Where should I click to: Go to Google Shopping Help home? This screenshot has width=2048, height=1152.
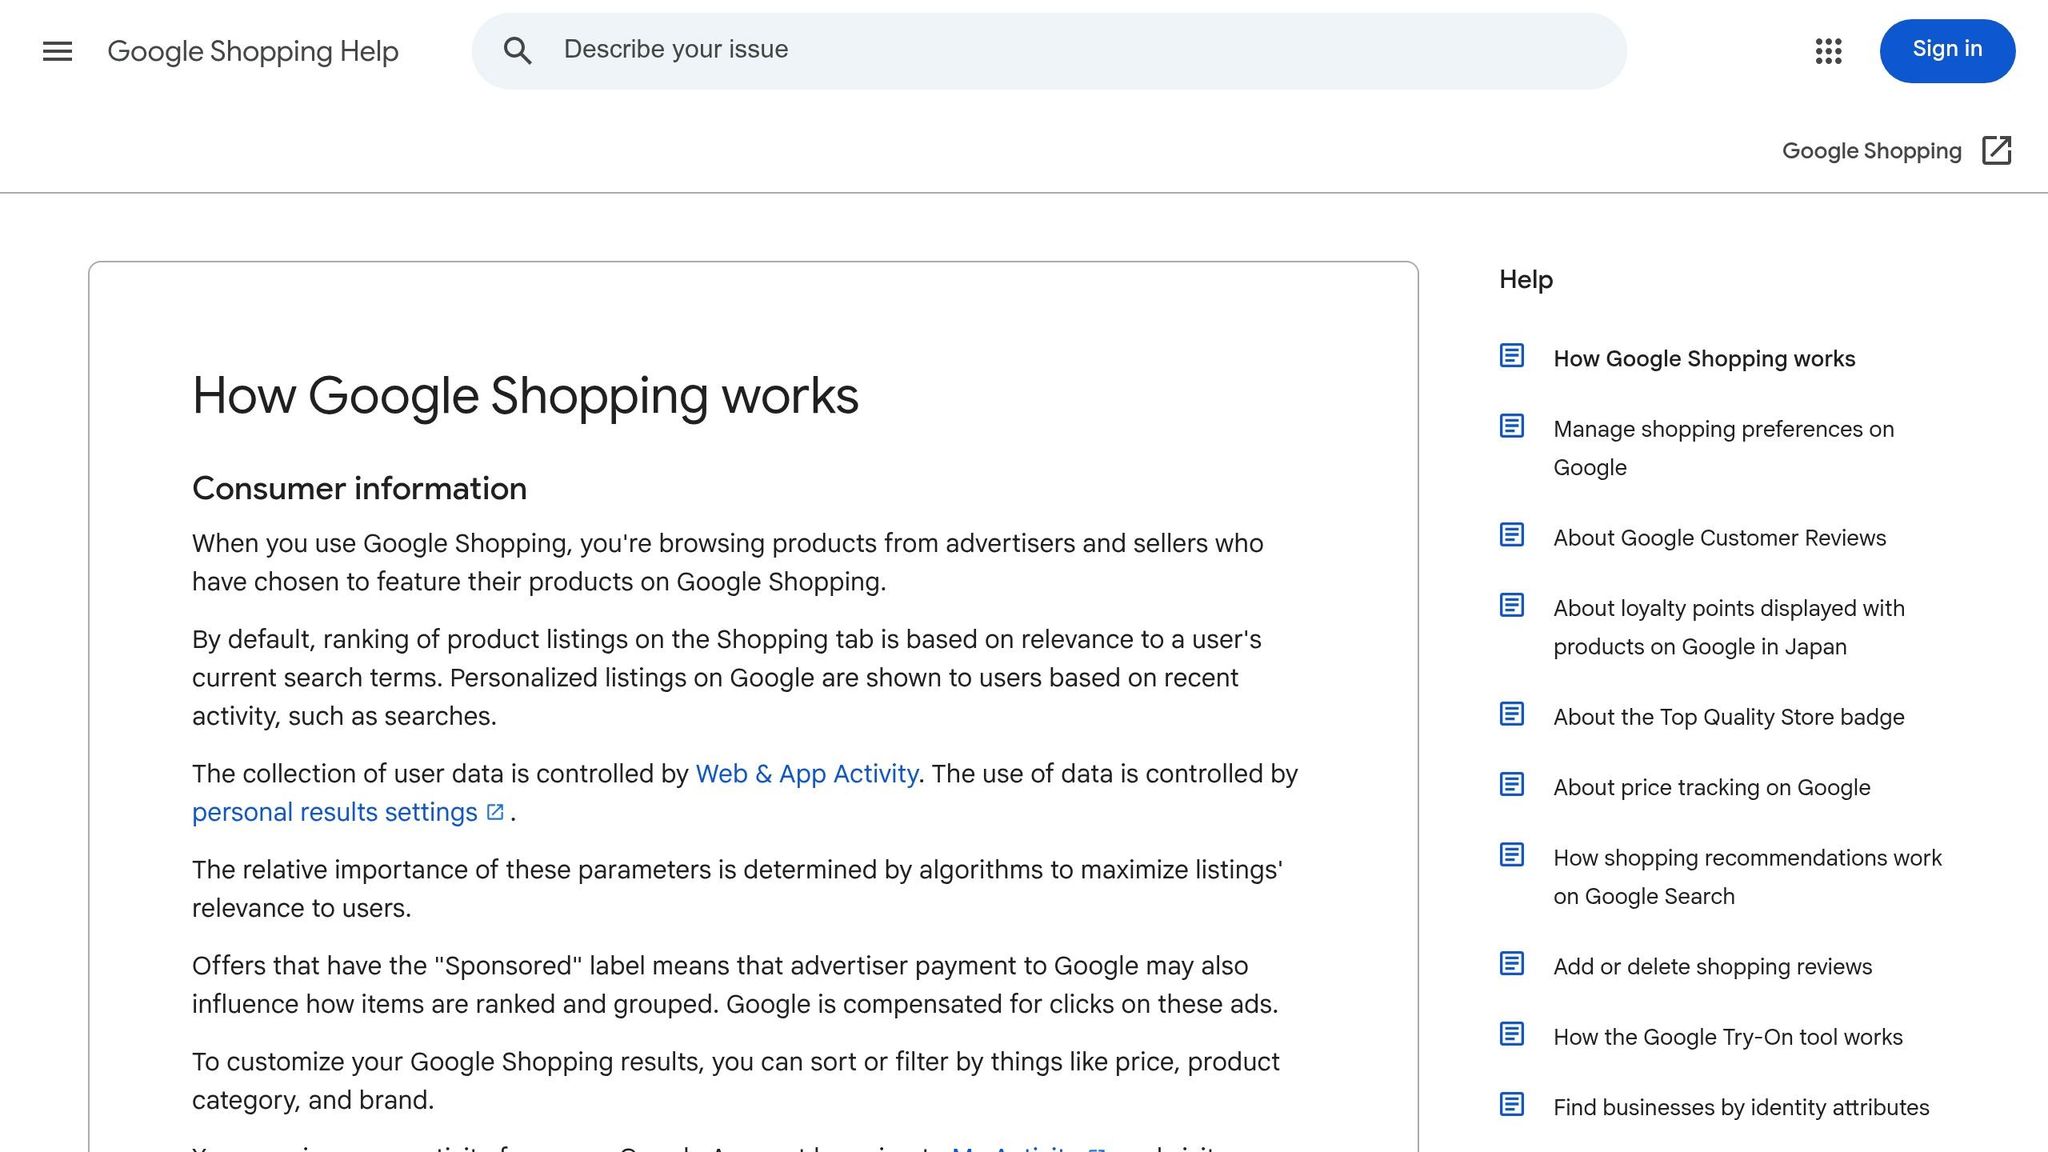pos(253,51)
